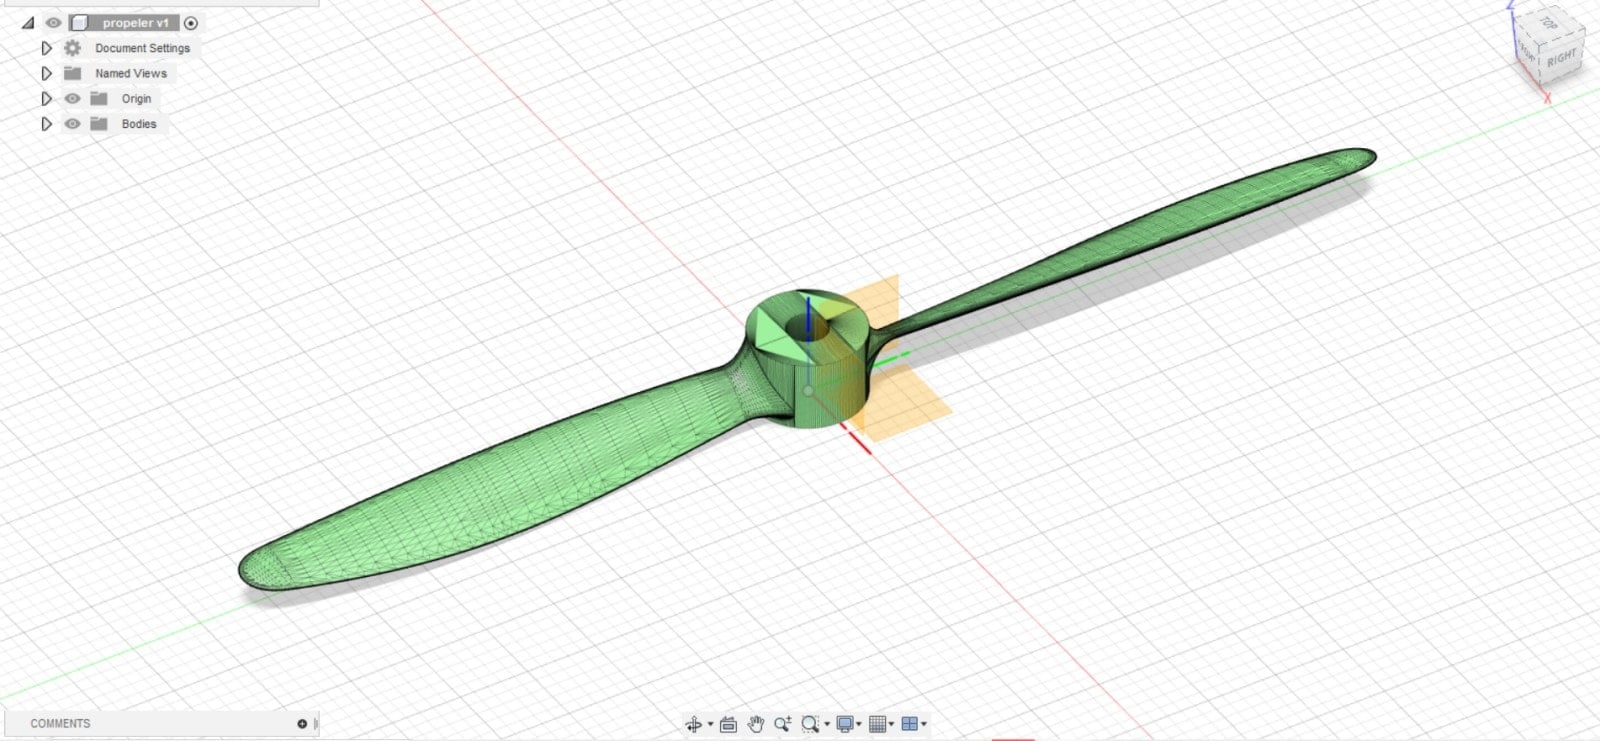Add a comment with the plus icon
This screenshot has width=1600, height=741.
tap(302, 724)
